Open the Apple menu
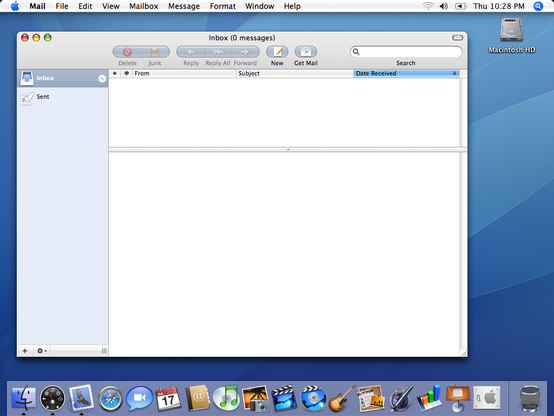Viewport: 554px width, 416px height. click(x=15, y=6)
